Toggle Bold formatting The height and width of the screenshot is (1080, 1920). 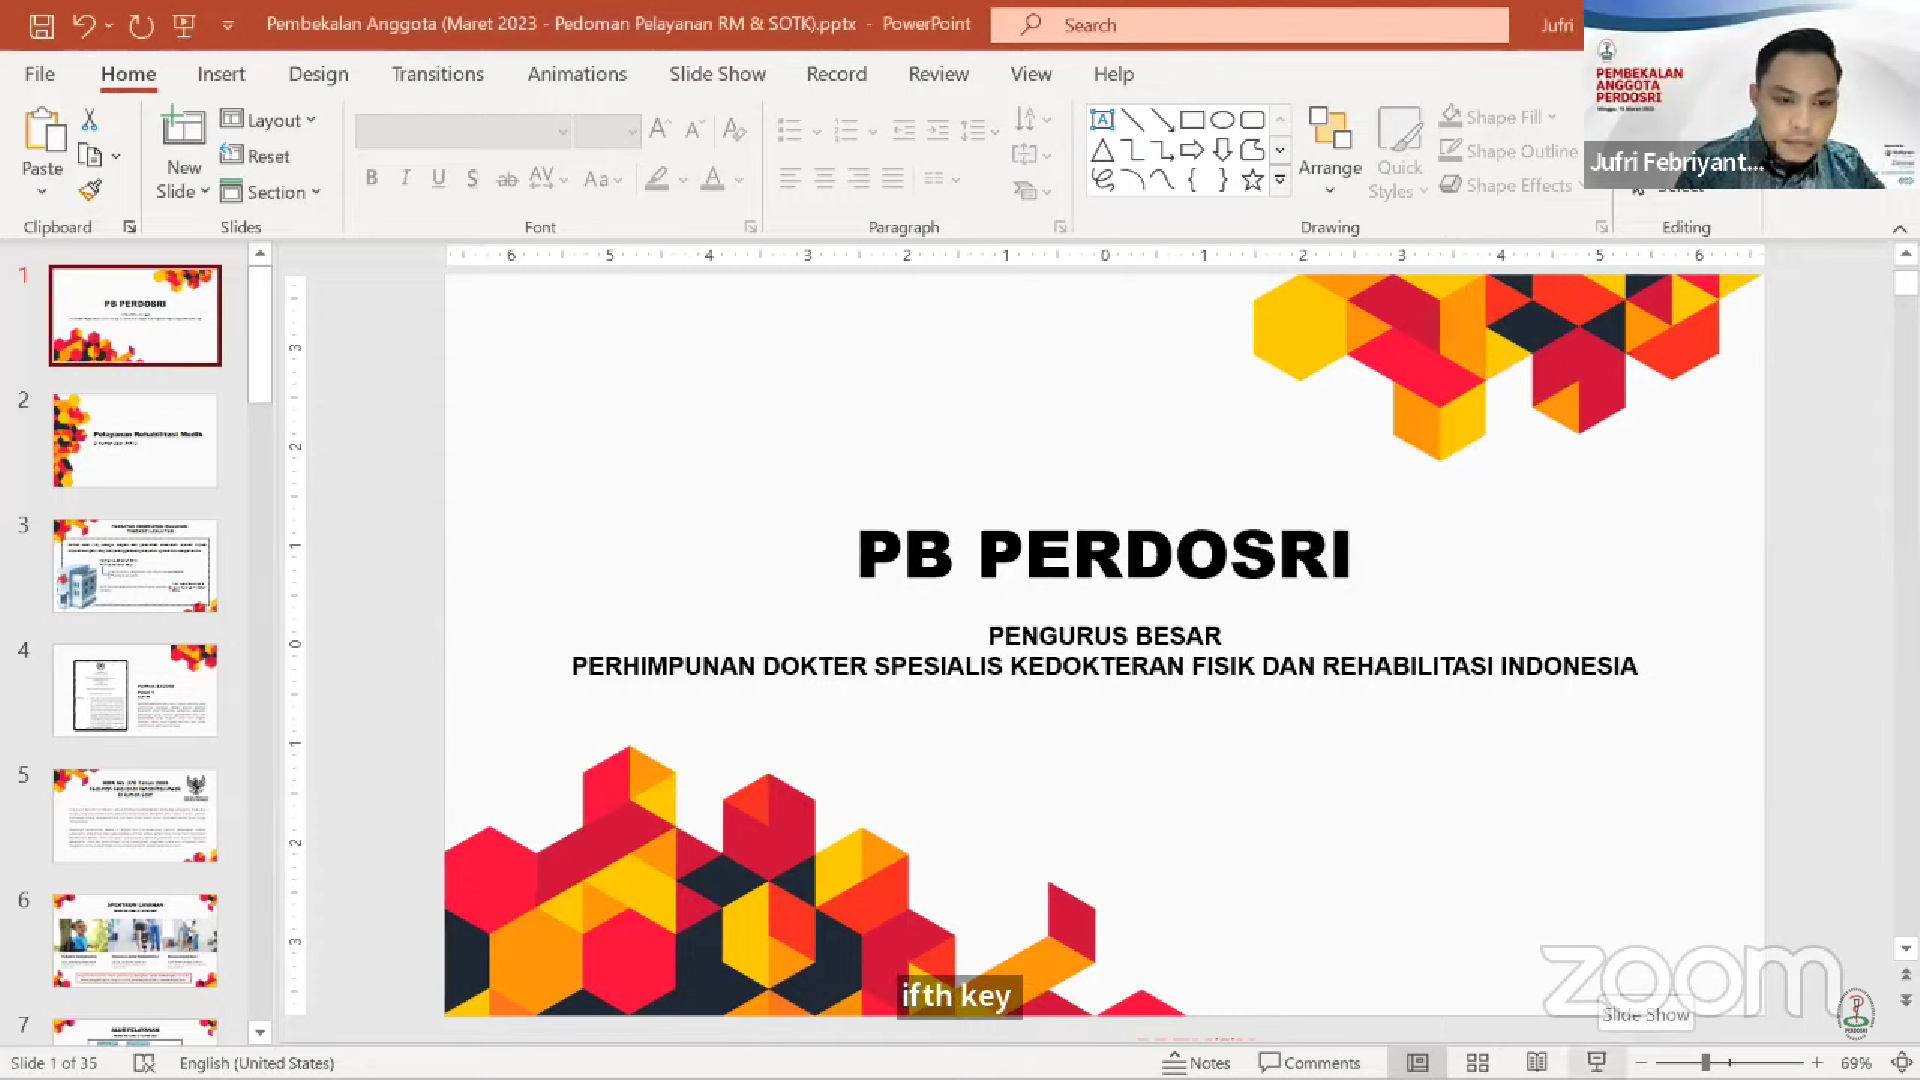tap(372, 178)
